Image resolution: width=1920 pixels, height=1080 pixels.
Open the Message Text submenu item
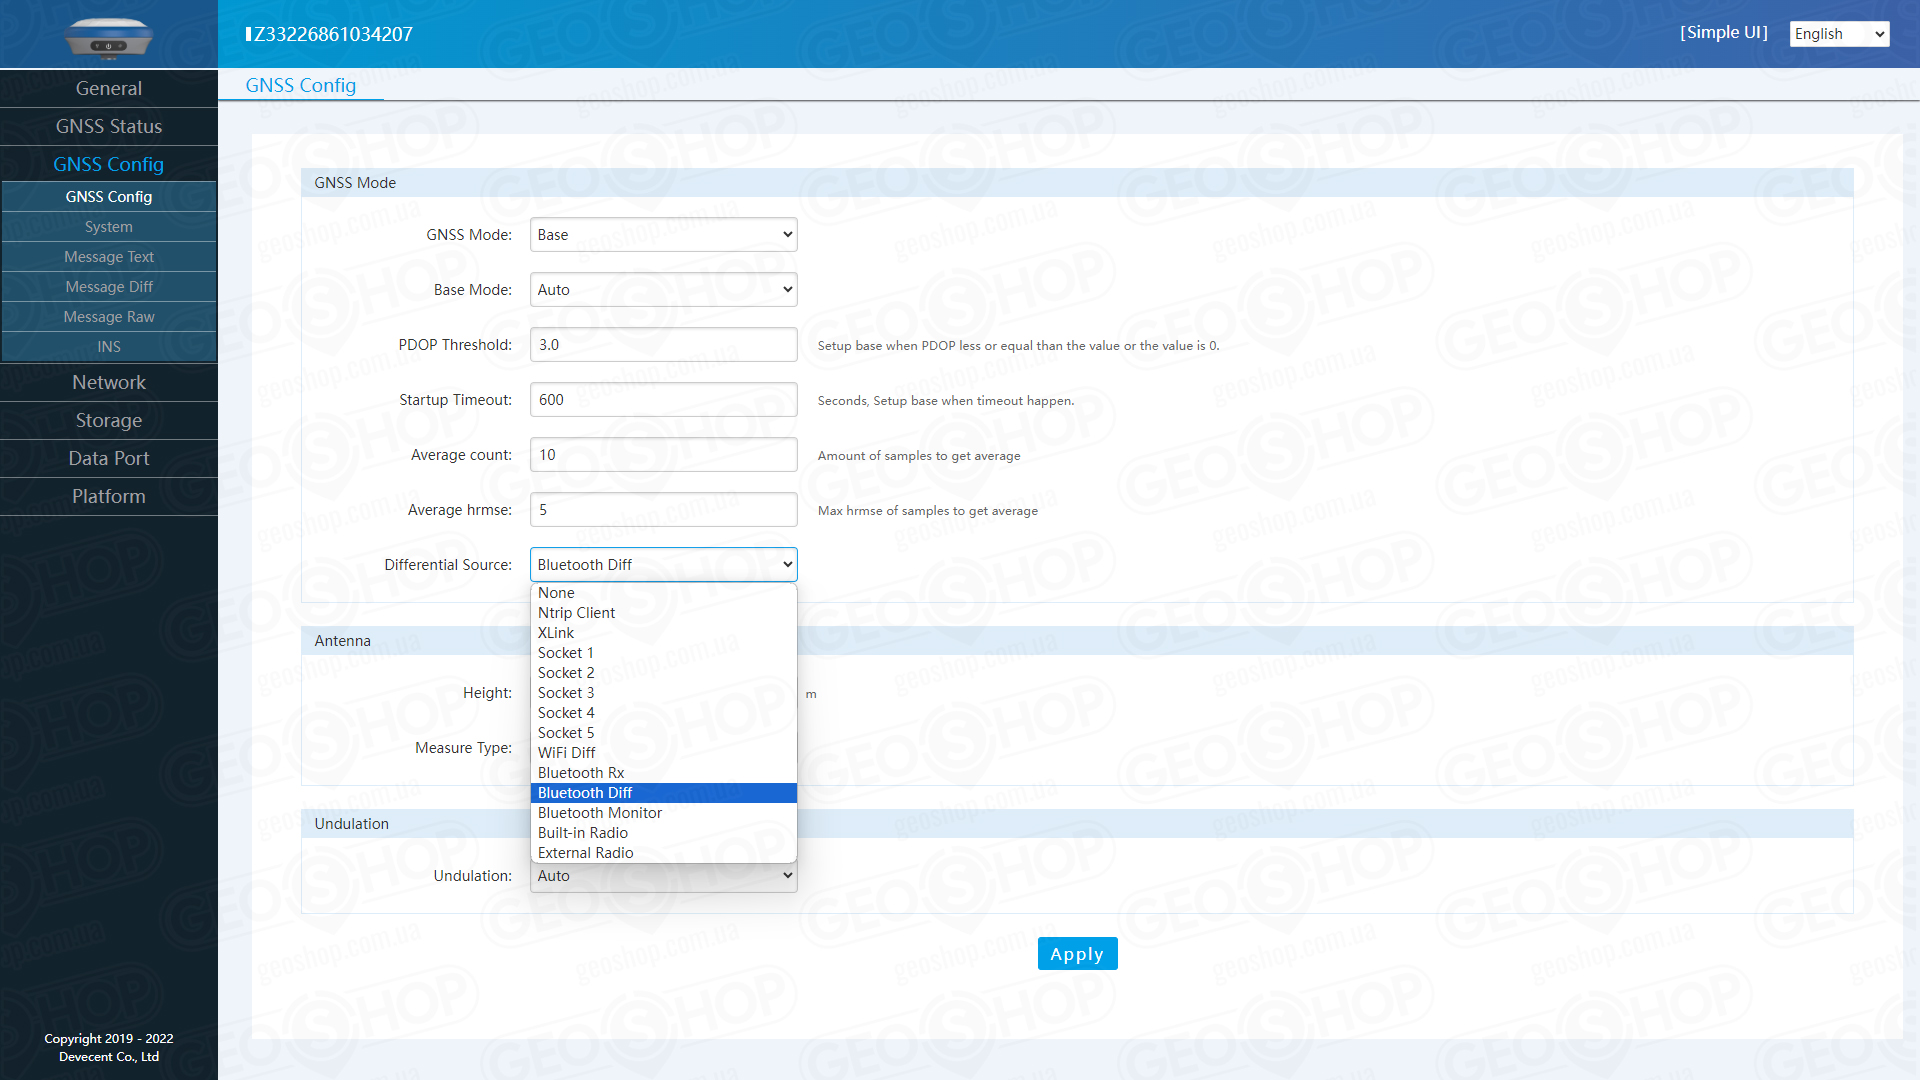pyautogui.click(x=108, y=257)
